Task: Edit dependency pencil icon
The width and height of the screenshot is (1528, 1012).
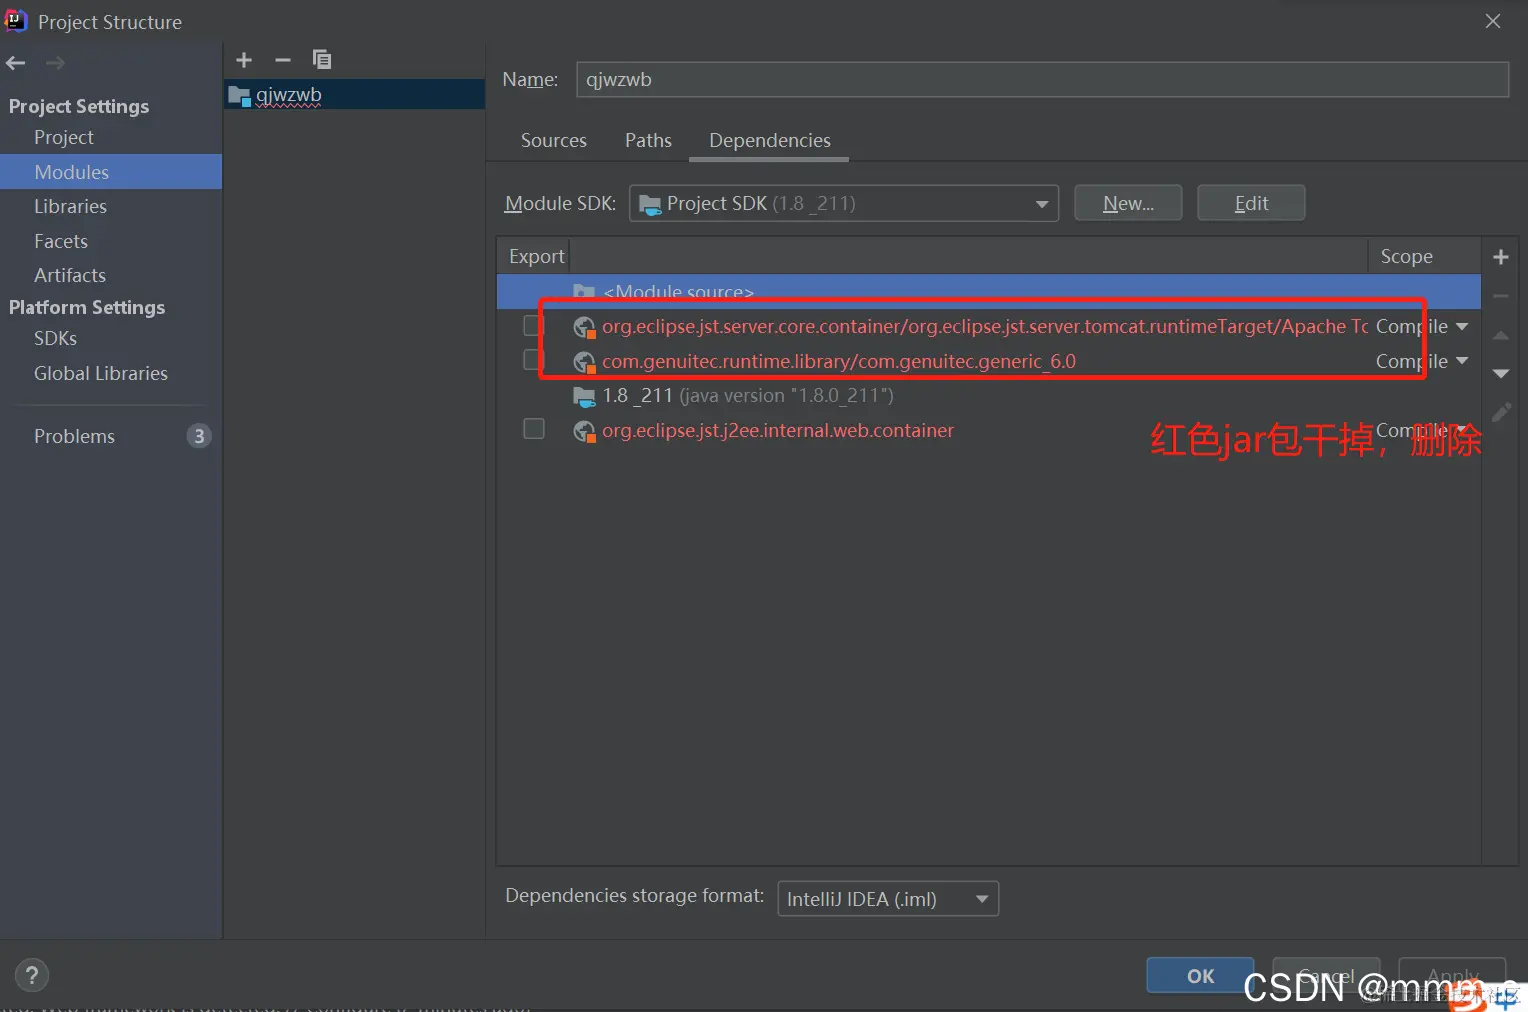Action: (x=1500, y=412)
